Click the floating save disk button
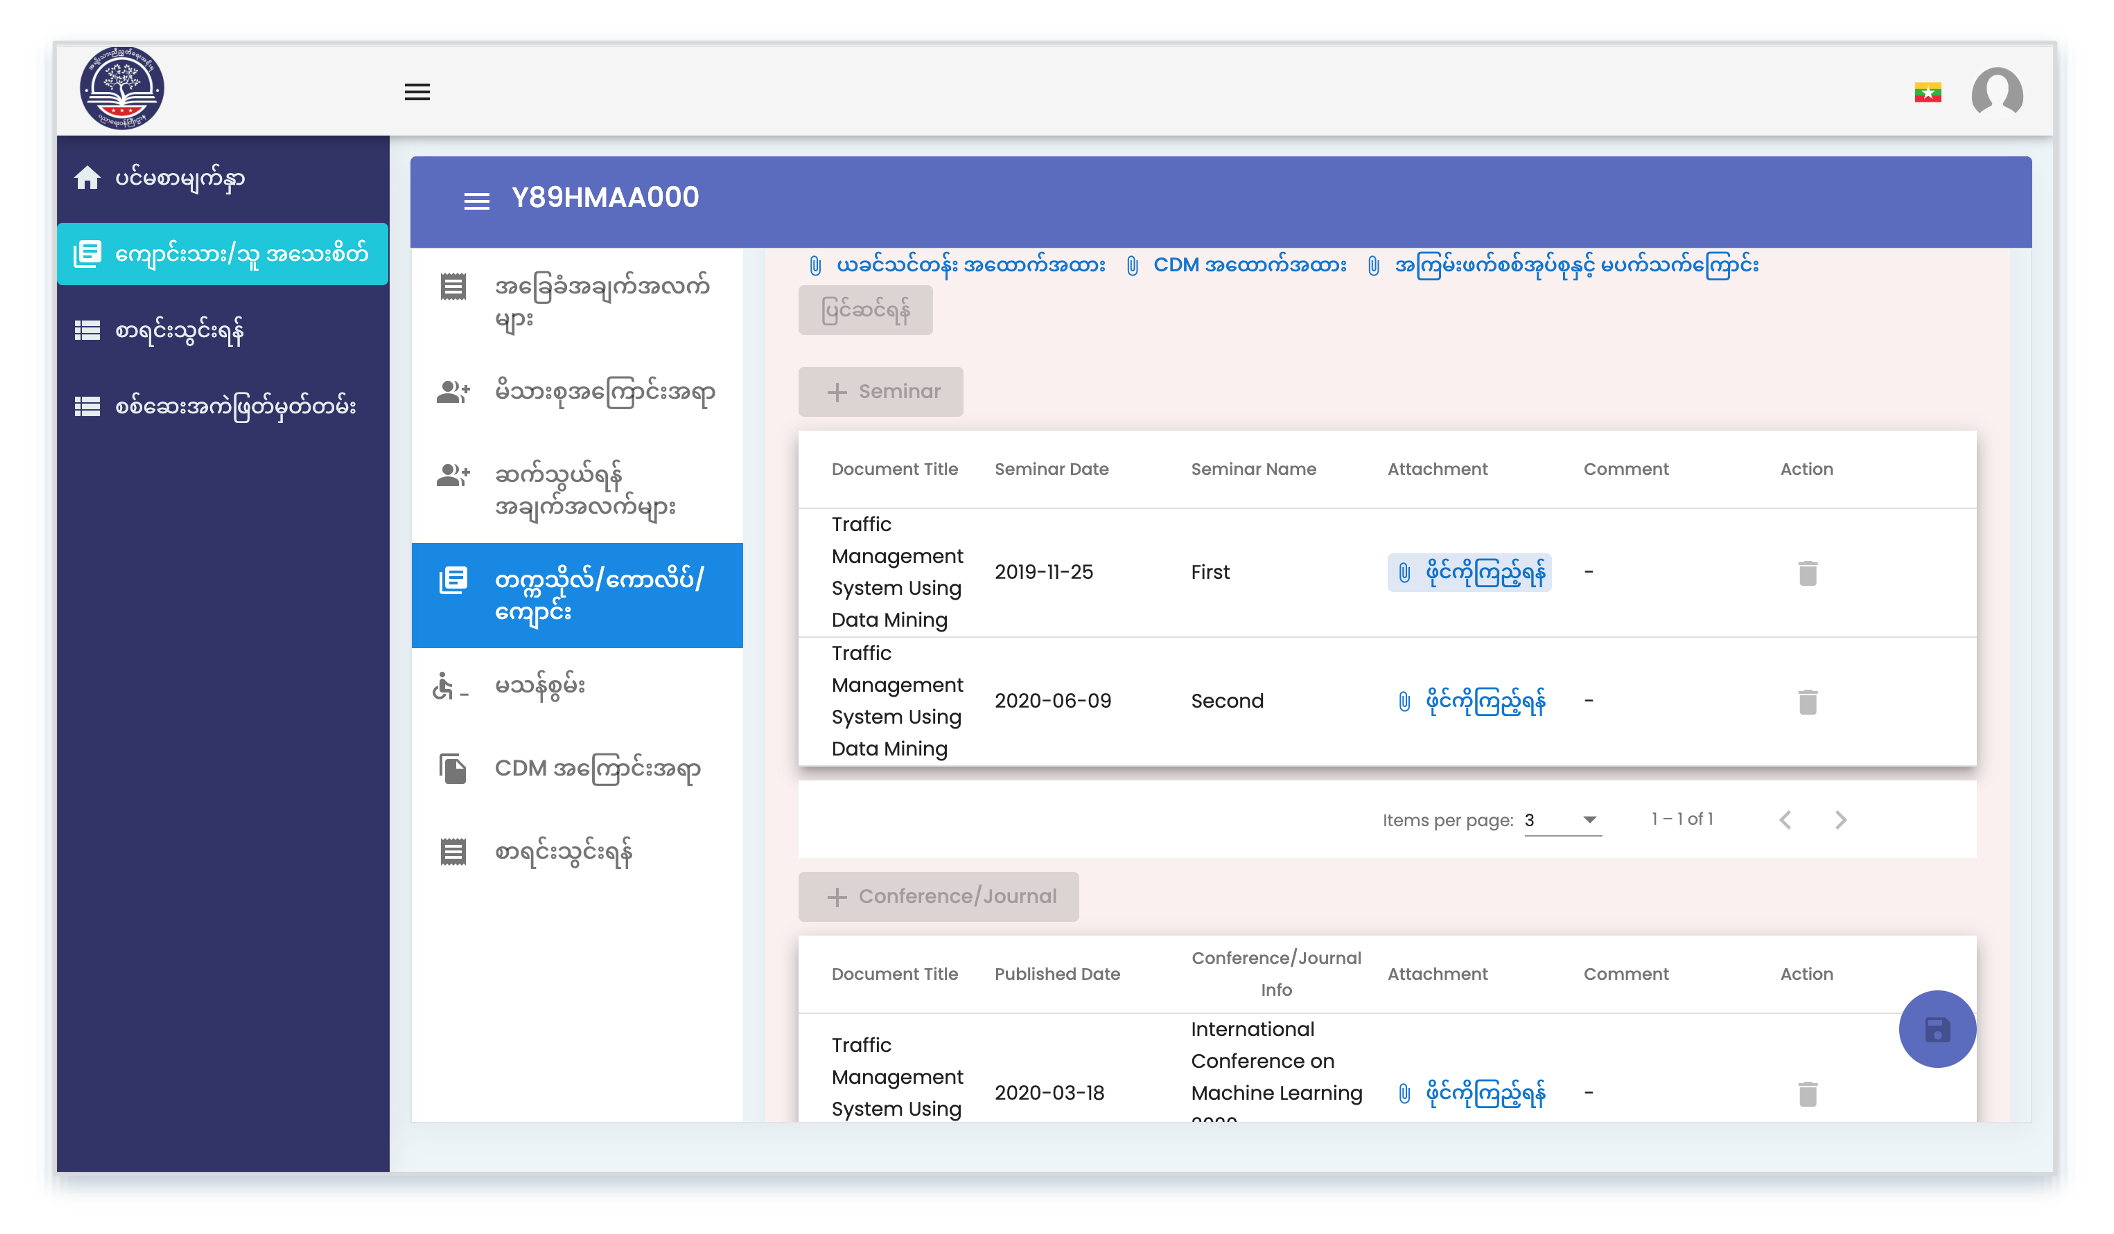Viewport: 2114px width, 1234px height. (1937, 1029)
